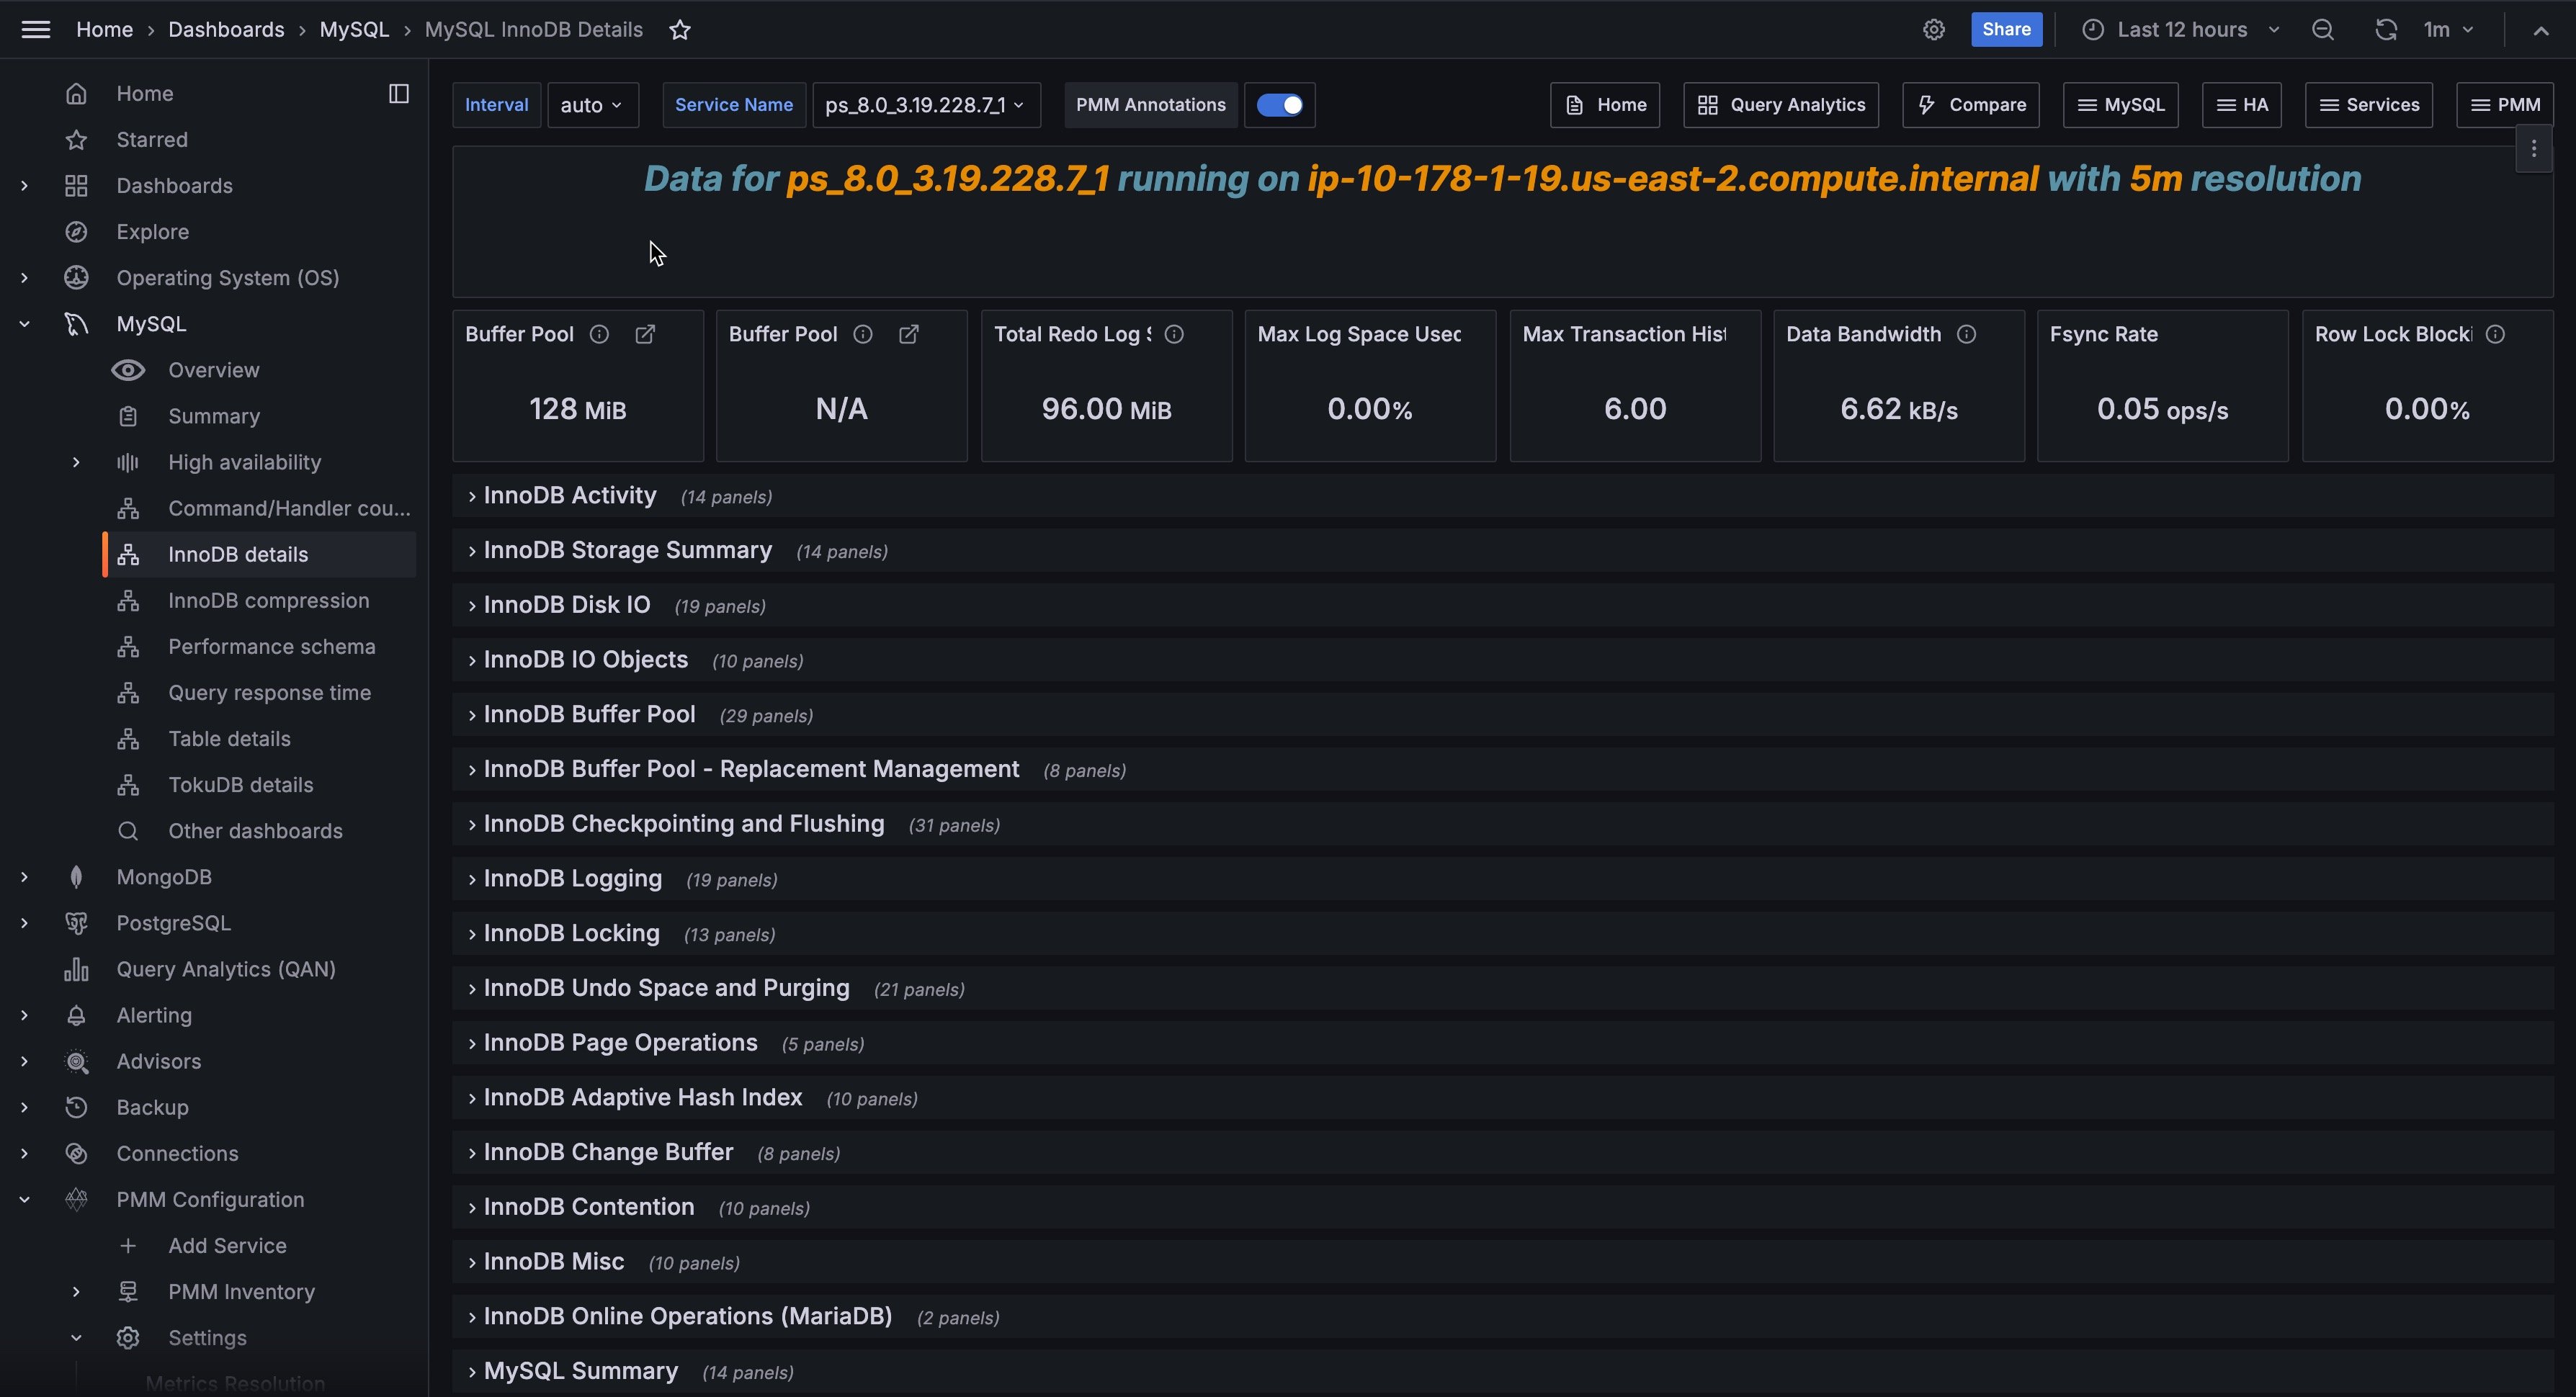This screenshot has width=2576, height=1397.
Task: Open the Compare dashboard link
Action: pos(1970,105)
